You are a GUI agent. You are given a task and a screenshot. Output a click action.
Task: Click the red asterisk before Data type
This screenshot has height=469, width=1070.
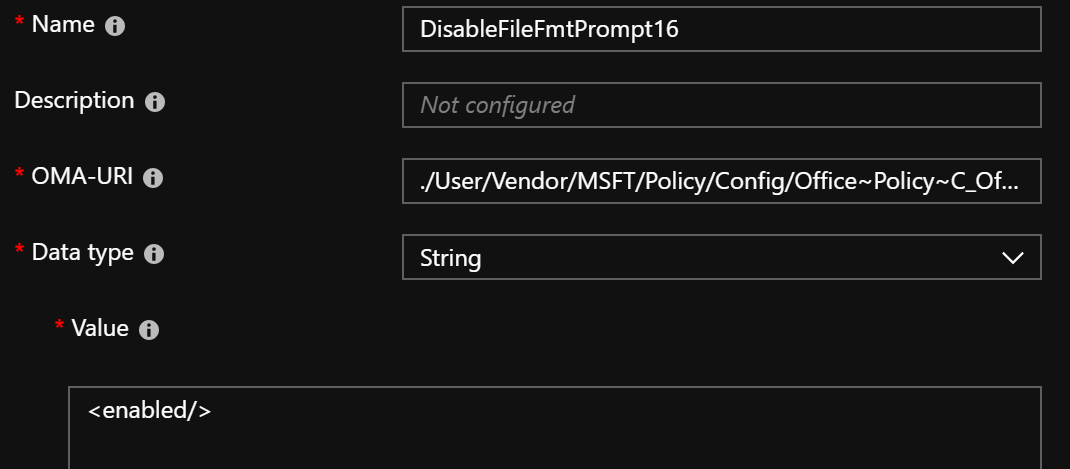[x=19, y=252]
